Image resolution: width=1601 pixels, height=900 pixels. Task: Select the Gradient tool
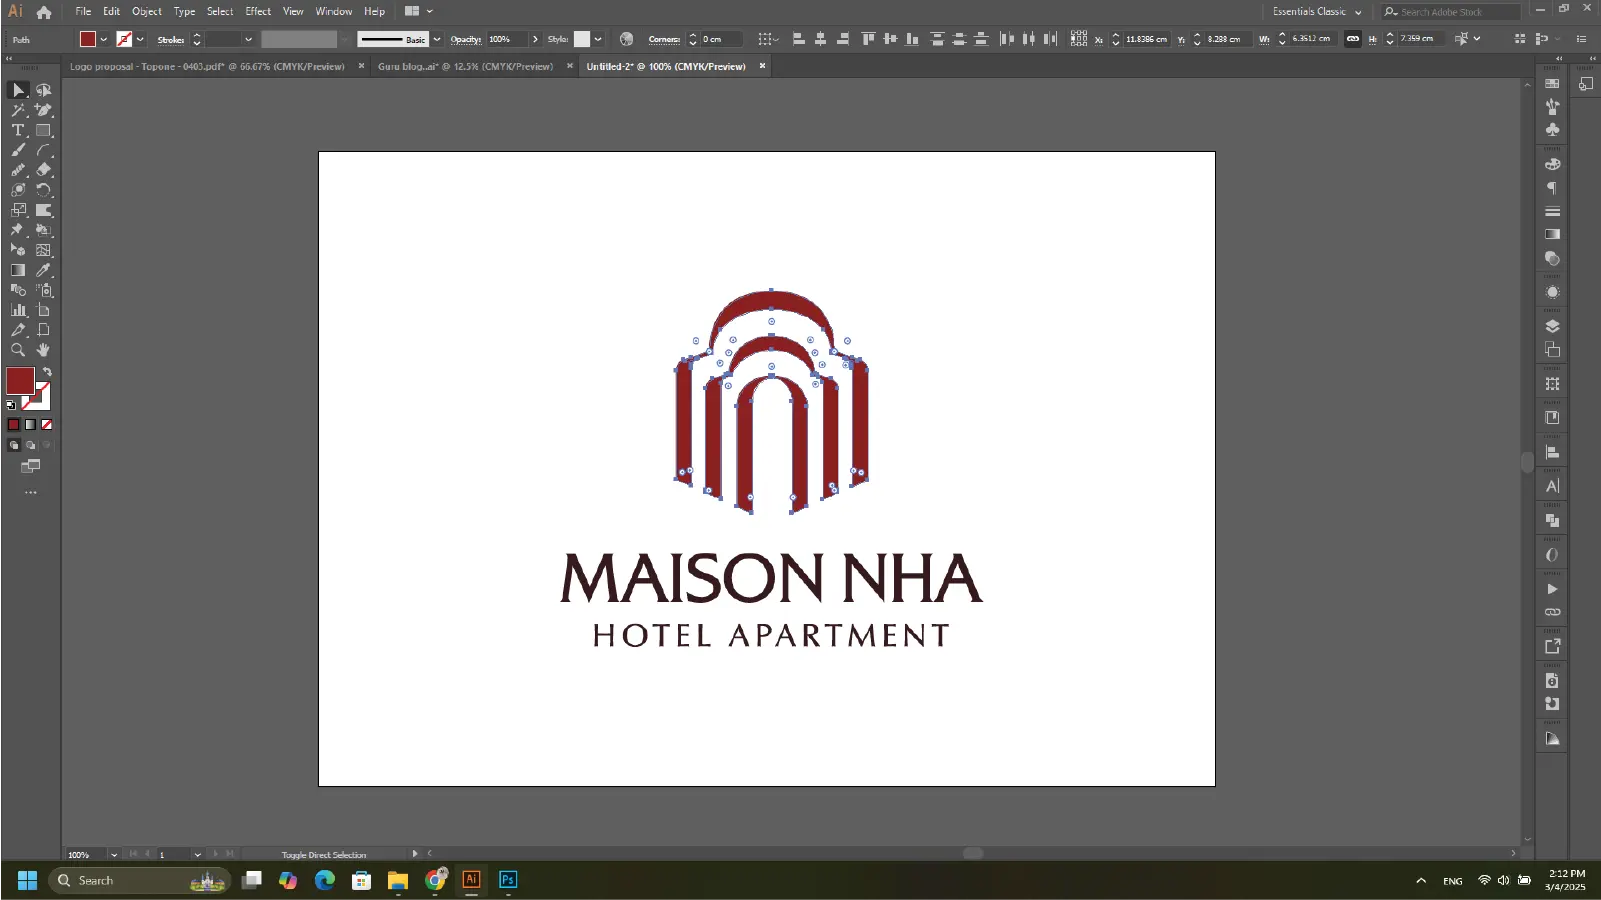[18, 270]
